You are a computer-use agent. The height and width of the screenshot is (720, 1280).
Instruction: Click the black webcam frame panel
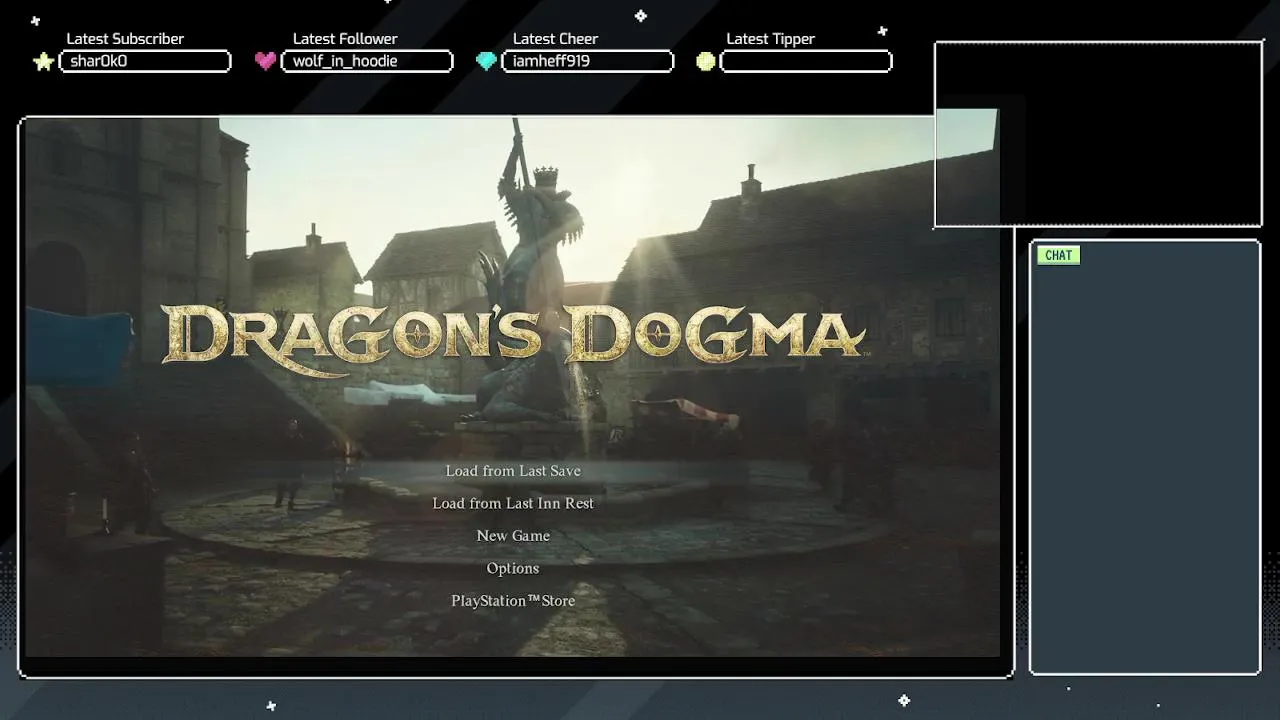tap(1098, 134)
